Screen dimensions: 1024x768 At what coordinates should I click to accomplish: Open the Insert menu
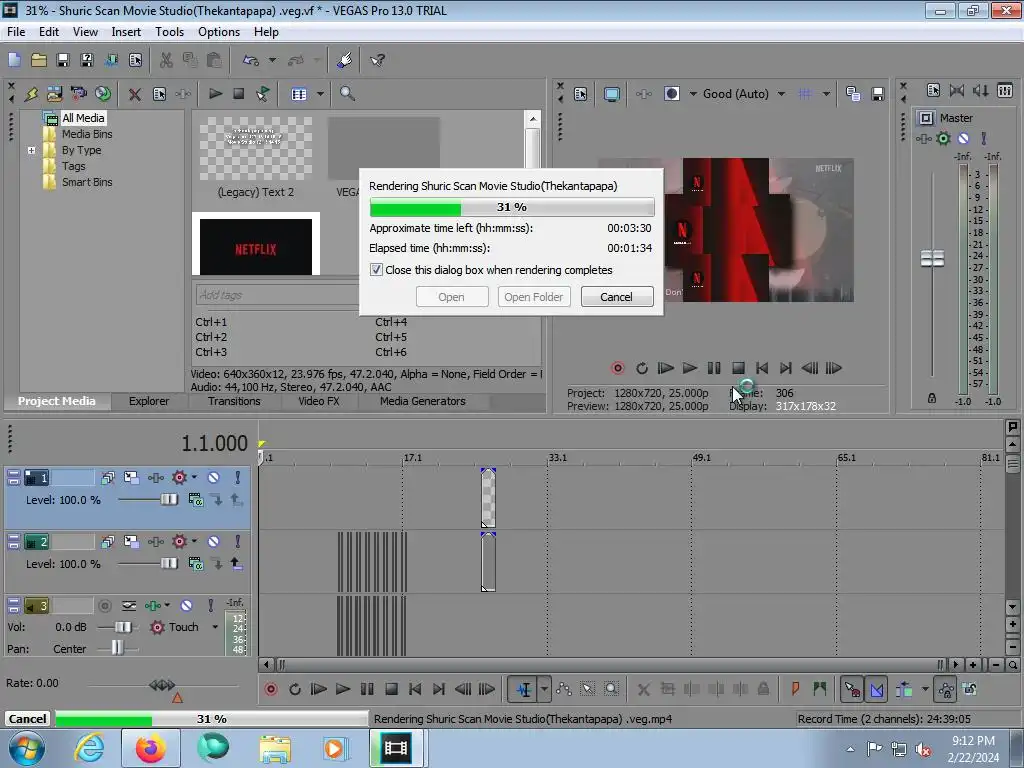[126, 32]
